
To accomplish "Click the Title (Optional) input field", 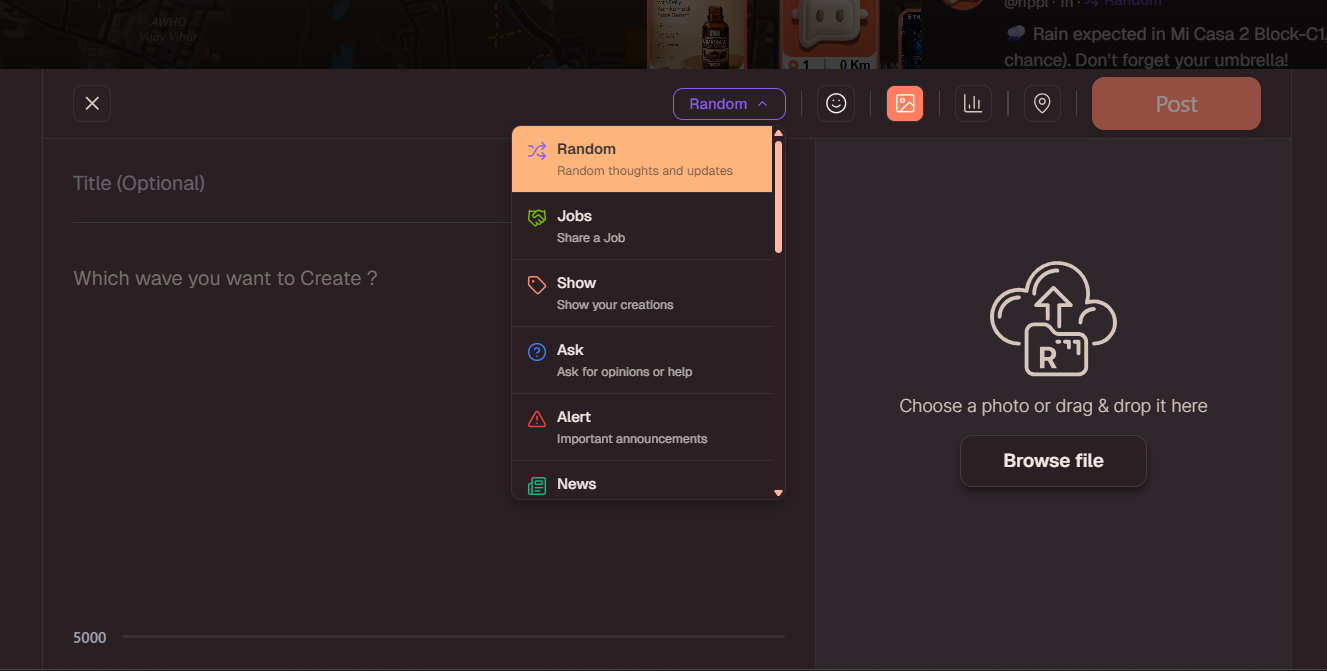I will [292, 183].
